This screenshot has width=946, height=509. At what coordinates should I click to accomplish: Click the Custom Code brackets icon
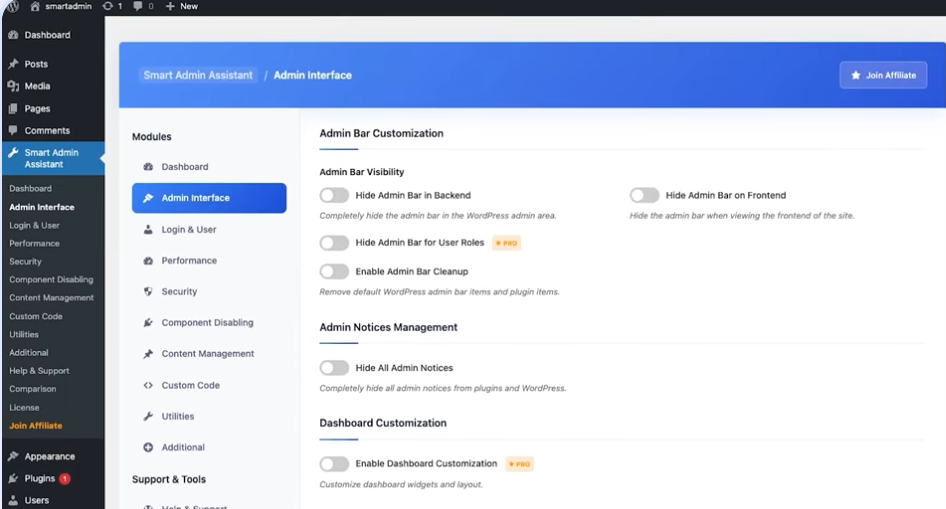148,385
